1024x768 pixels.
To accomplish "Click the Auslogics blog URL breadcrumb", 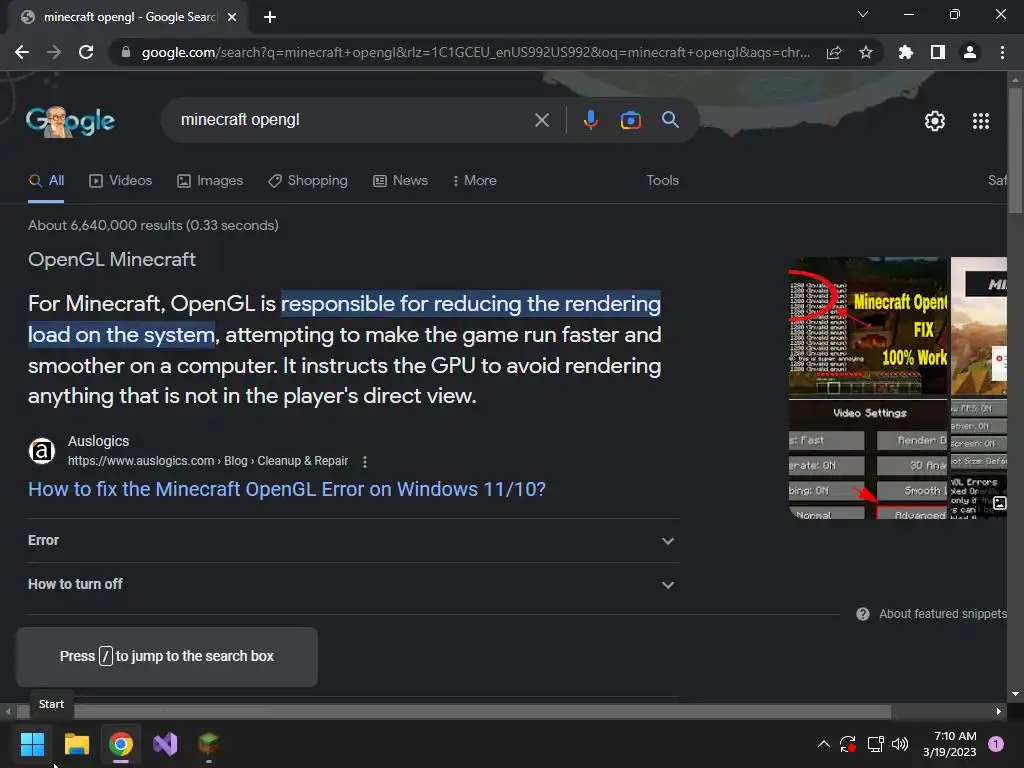I will coord(208,461).
